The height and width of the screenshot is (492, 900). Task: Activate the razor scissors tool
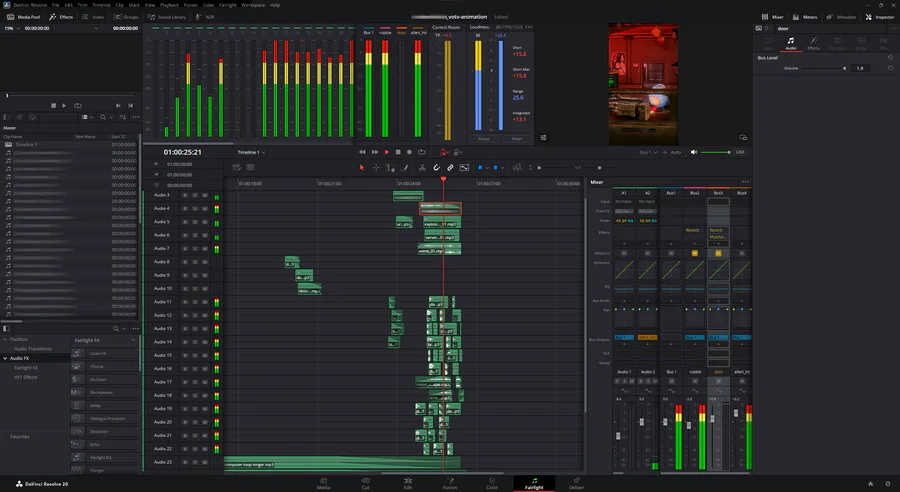[422, 168]
